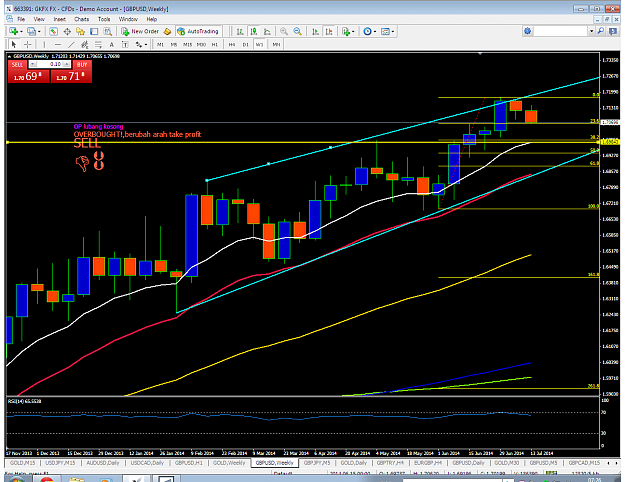
Task: Switch chart to MN timeframe
Action: pyautogui.click(x=276, y=45)
